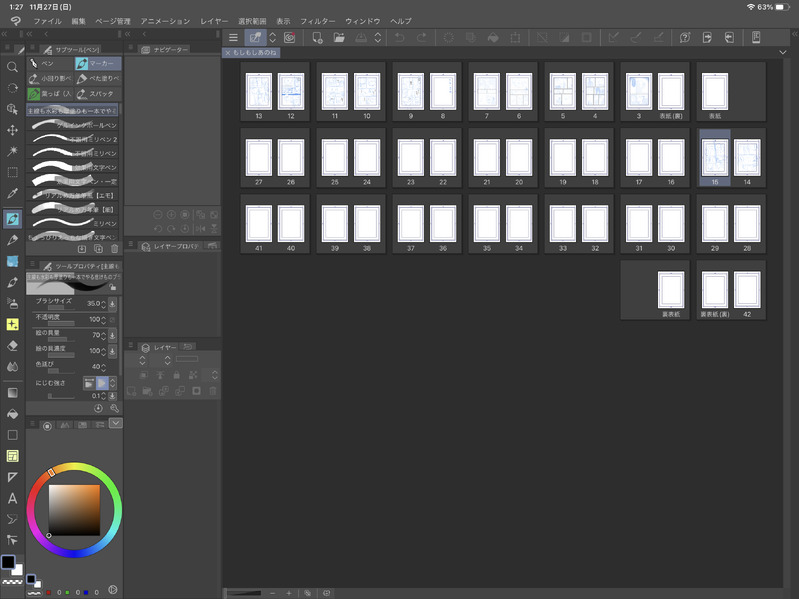799x599 pixels.
Task: Select the Ruler tool
Action: point(12,477)
